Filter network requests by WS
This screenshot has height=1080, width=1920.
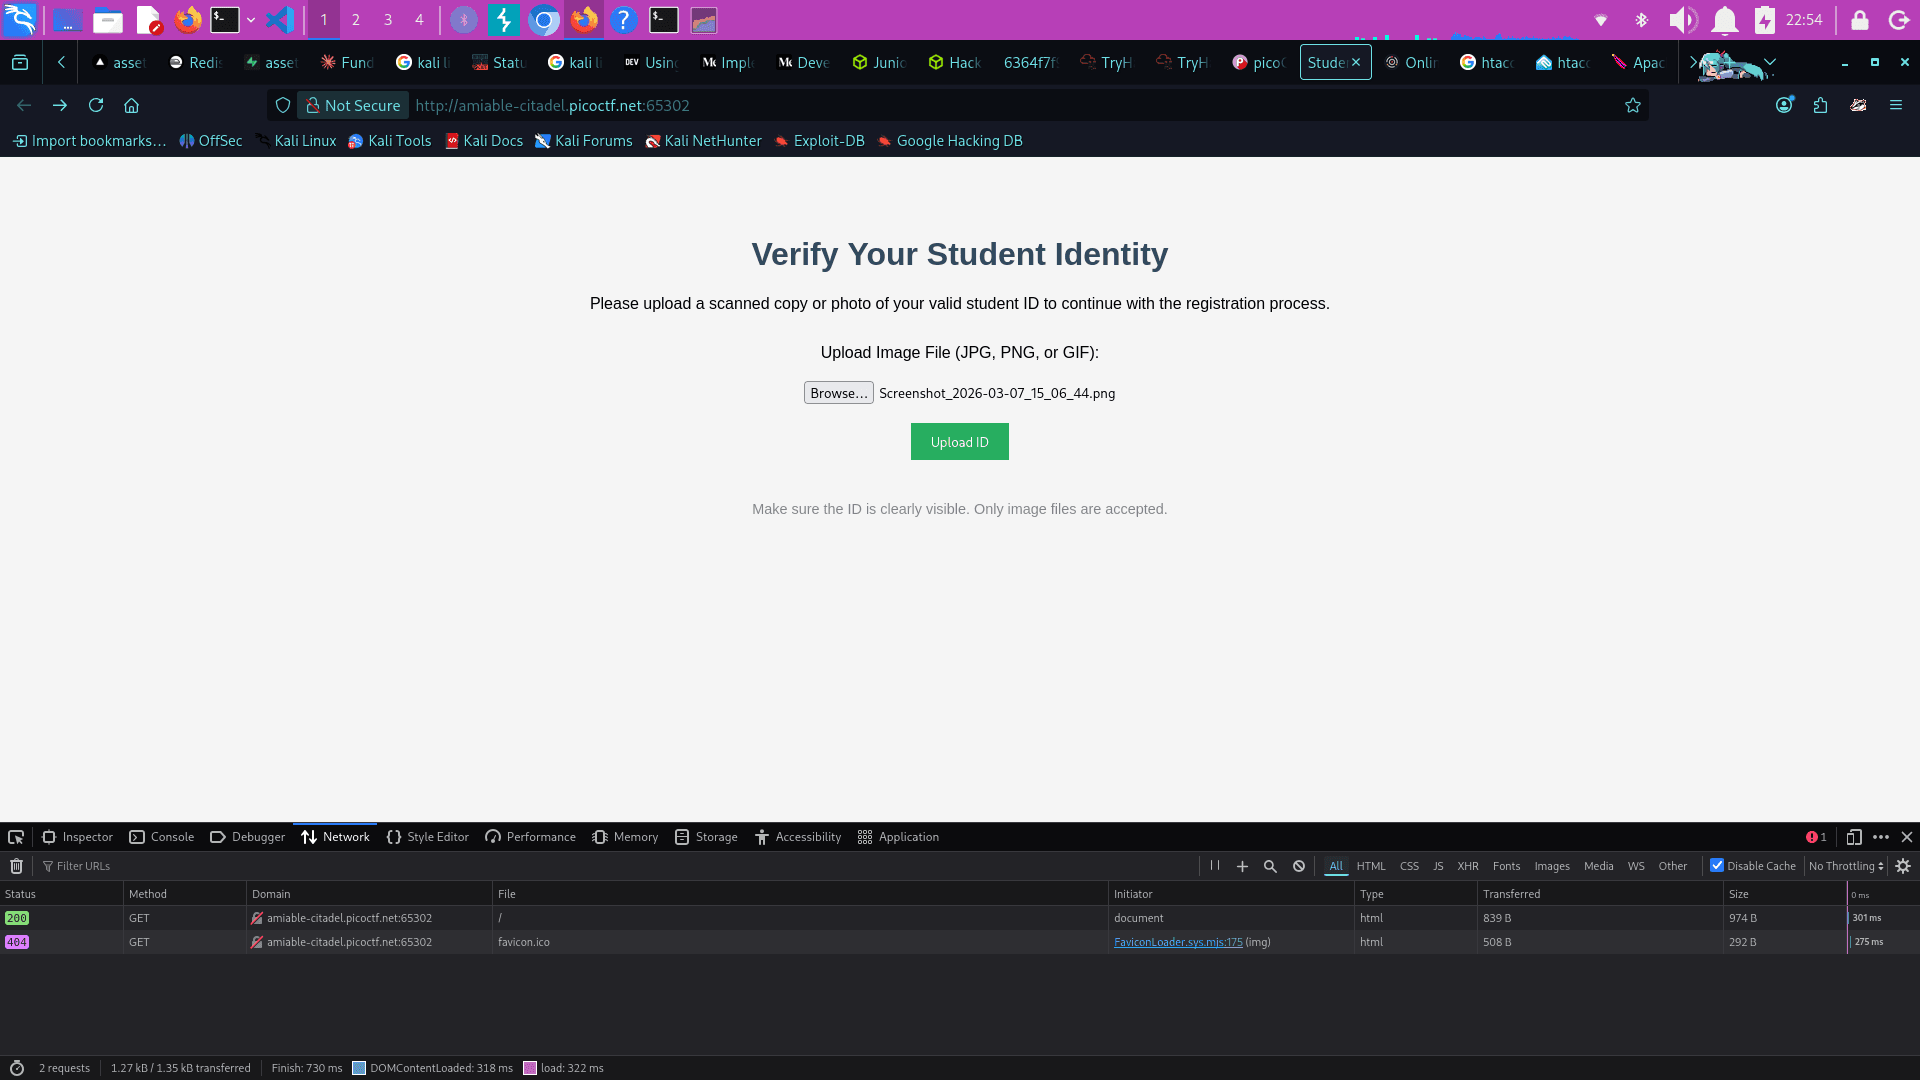(1636, 866)
